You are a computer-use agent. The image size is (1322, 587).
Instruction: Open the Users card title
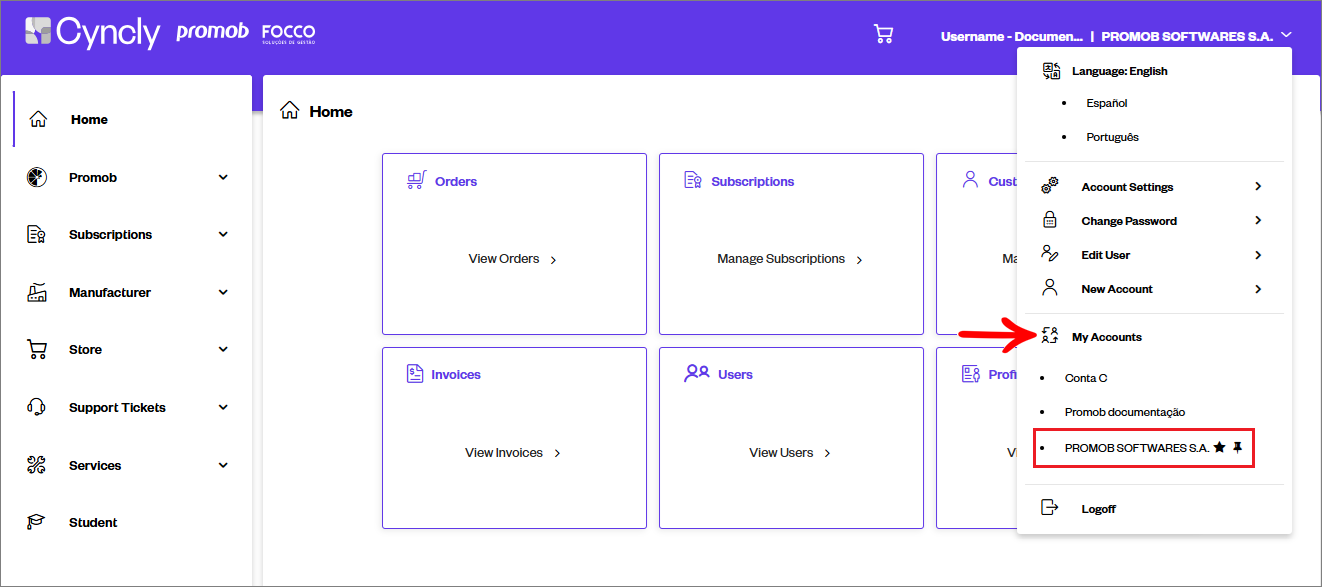point(735,375)
